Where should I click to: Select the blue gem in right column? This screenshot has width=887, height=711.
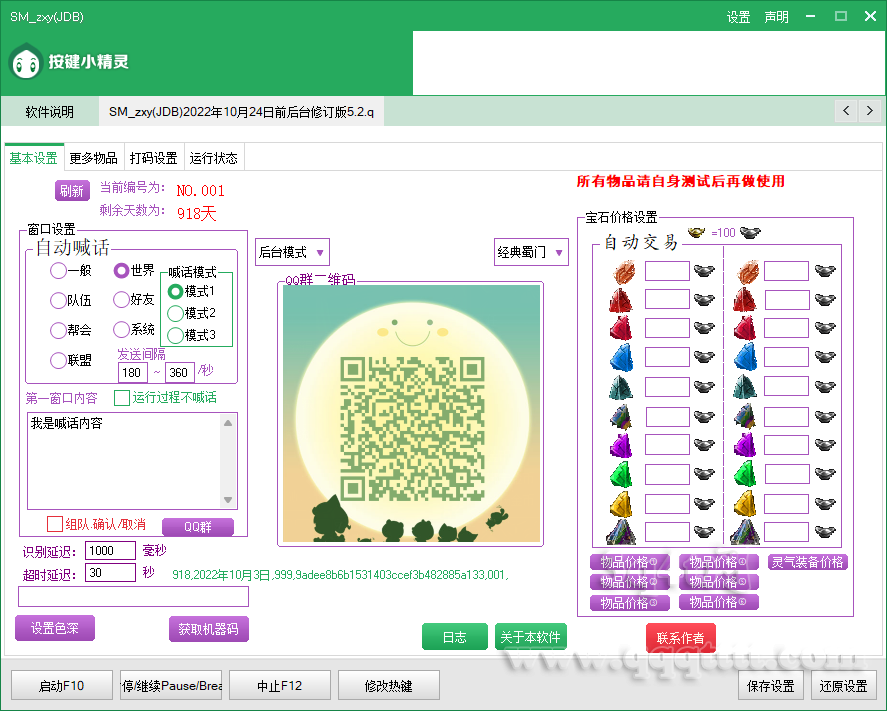[x=746, y=357]
